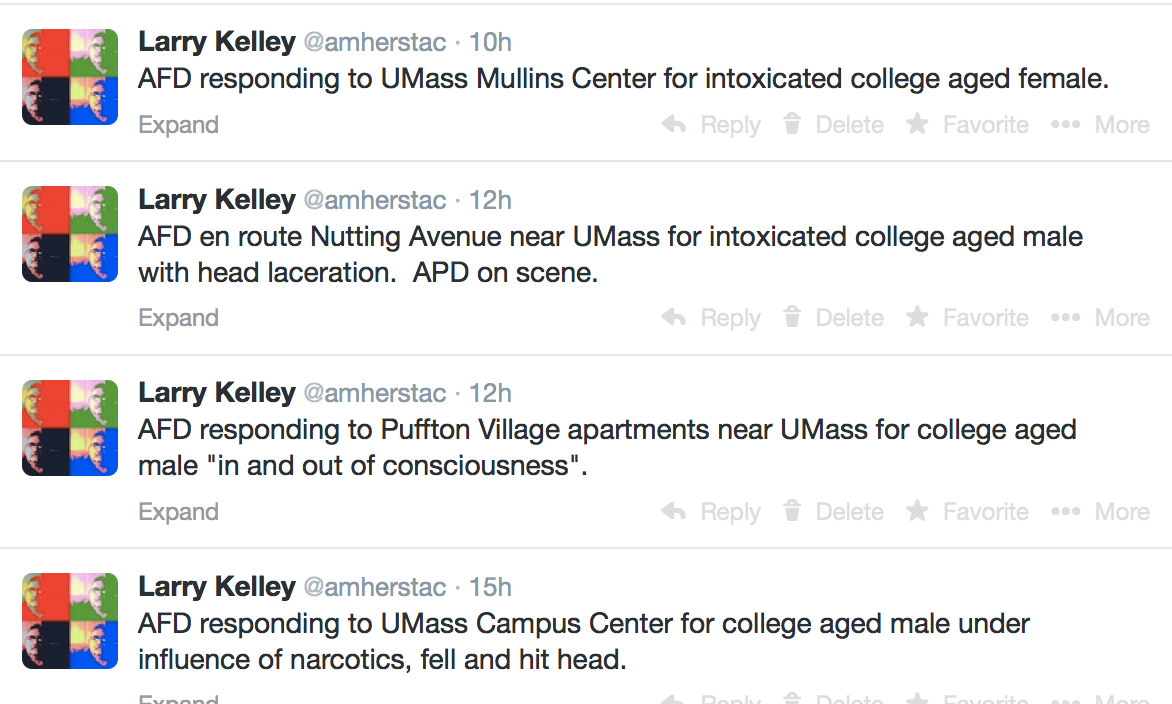Click Reply arrow on Puffton Village tweet
The height and width of the screenshot is (704, 1172).
pyautogui.click(x=674, y=512)
